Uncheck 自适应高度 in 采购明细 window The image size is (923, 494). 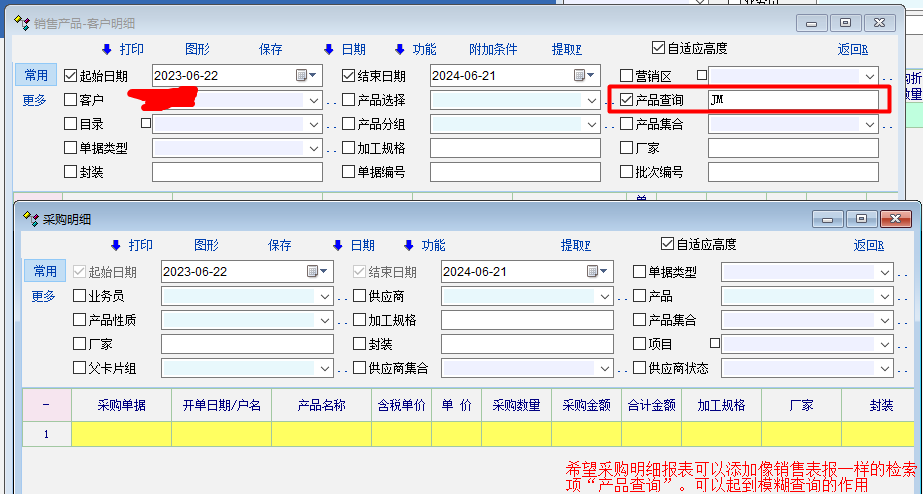coord(668,245)
